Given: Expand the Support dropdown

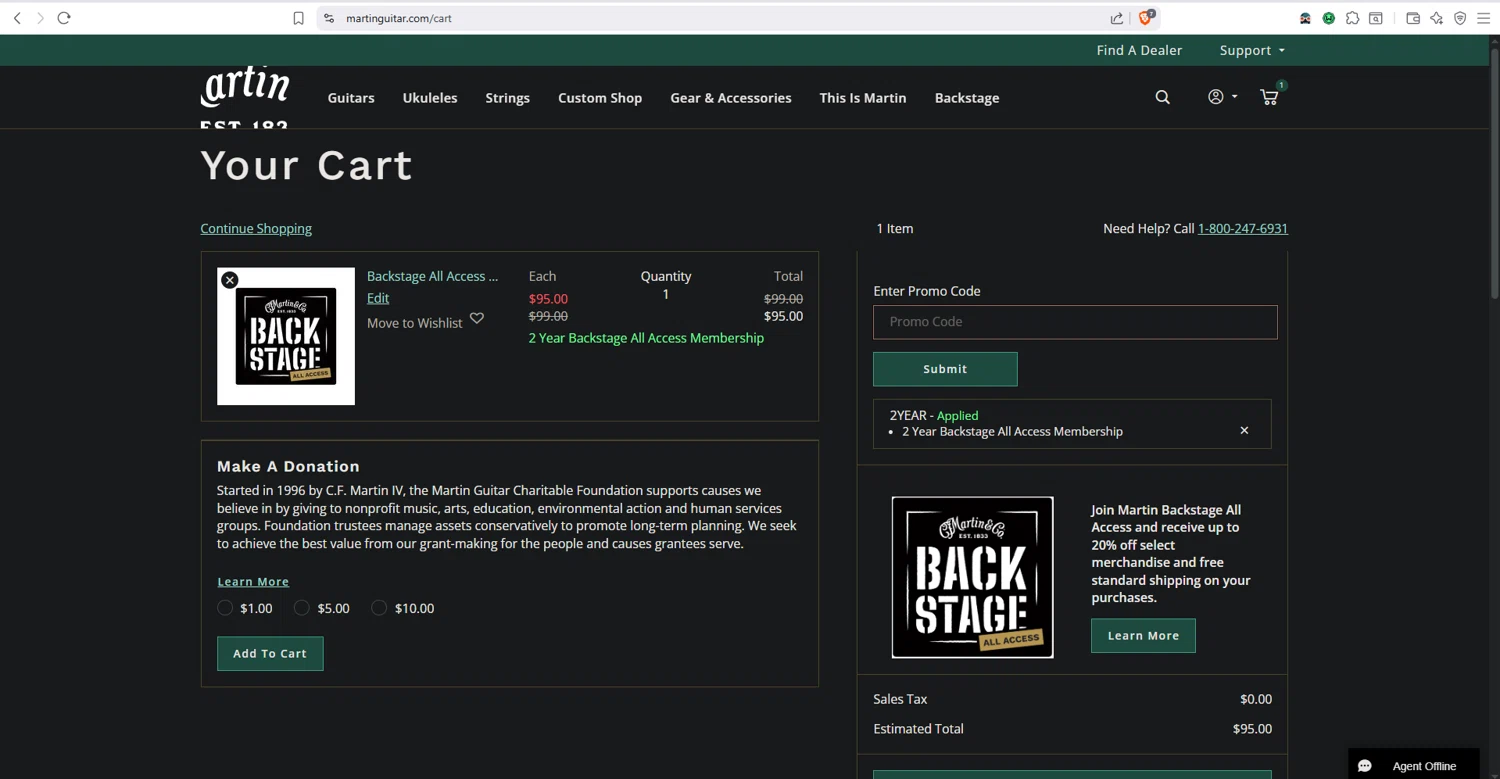Looking at the screenshot, I should pyautogui.click(x=1252, y=50).
